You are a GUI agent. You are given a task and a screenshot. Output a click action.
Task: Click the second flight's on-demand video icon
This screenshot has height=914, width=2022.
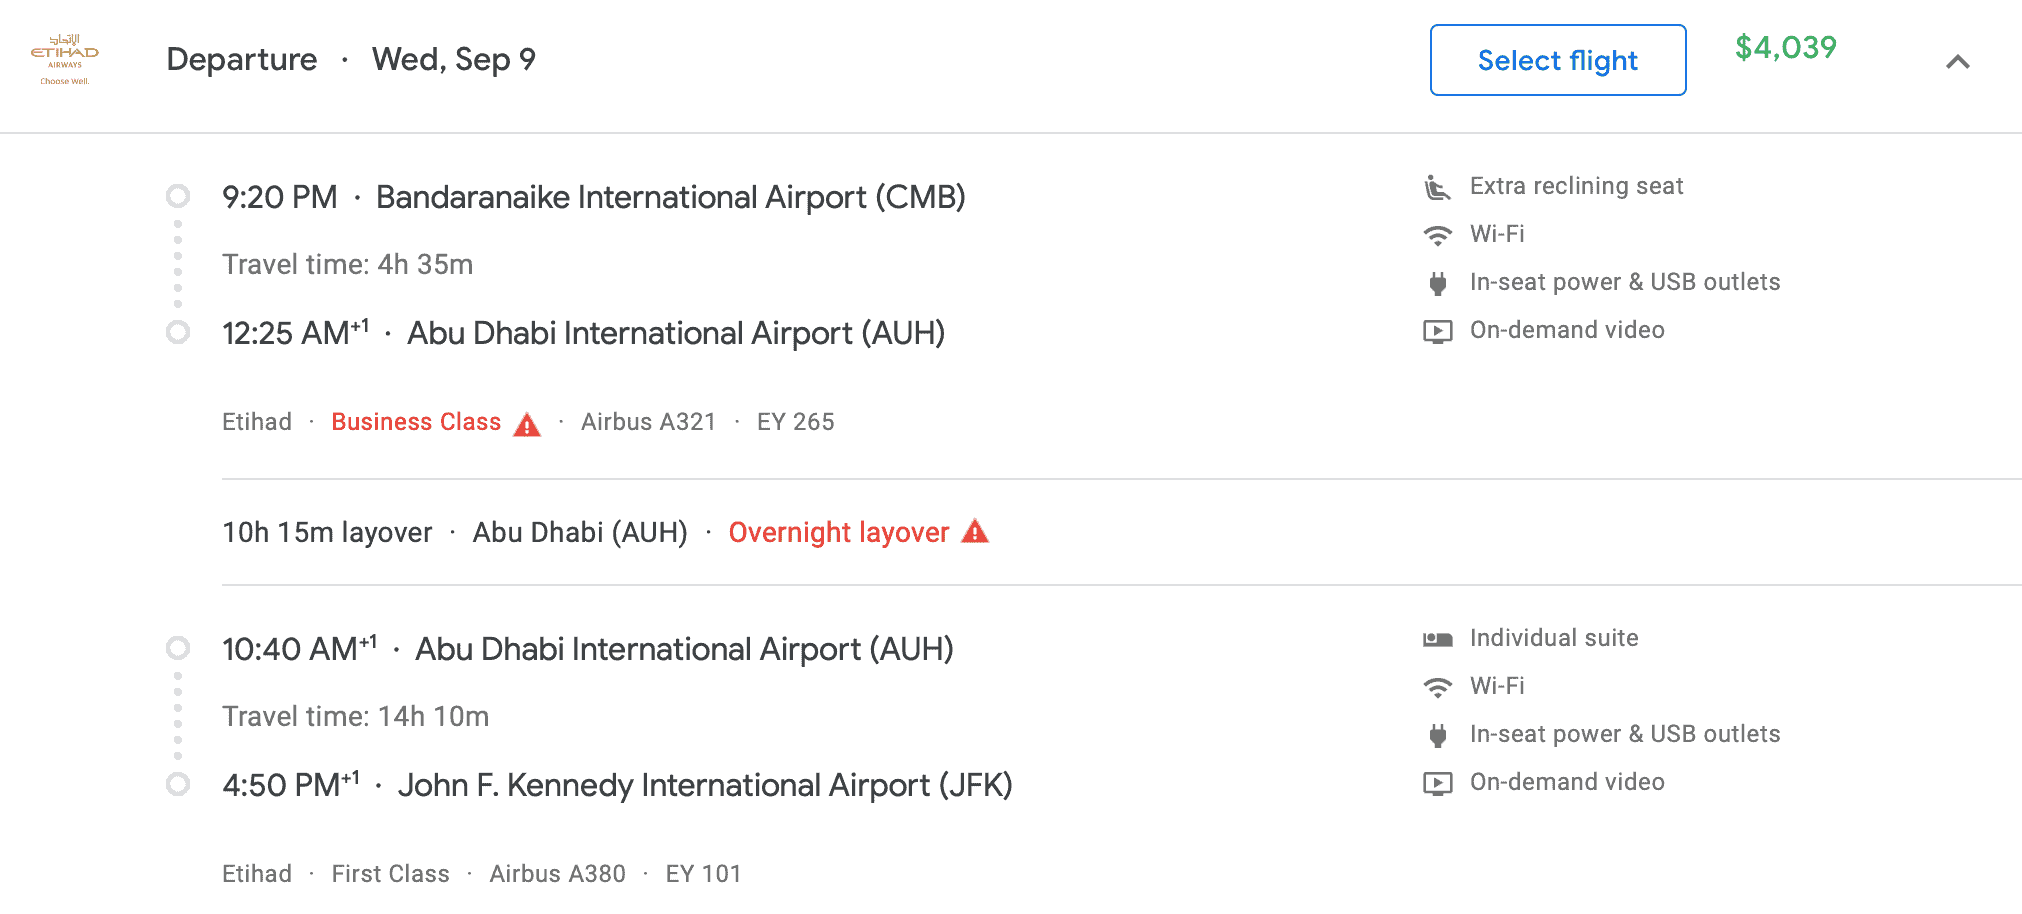click(x=1437, y=783)
